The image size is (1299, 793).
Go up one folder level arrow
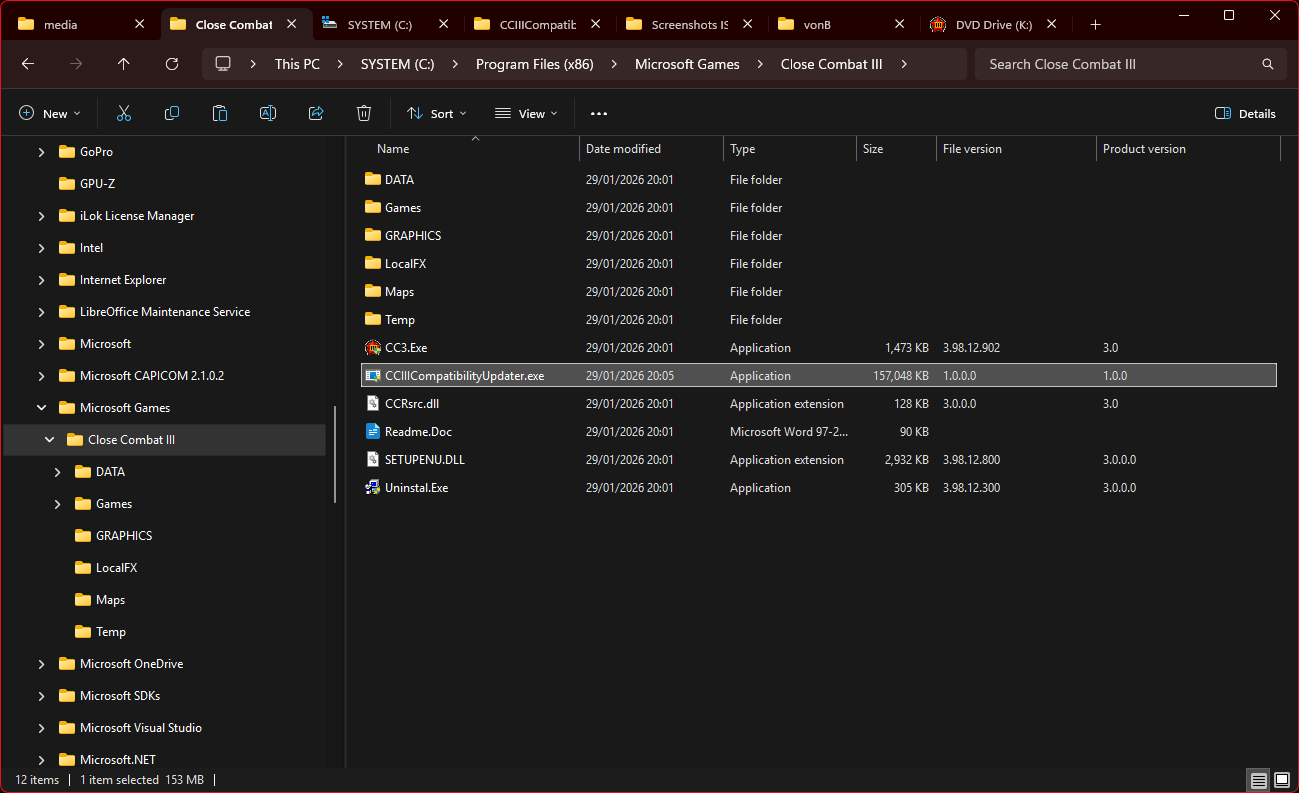tap(124, 64)
